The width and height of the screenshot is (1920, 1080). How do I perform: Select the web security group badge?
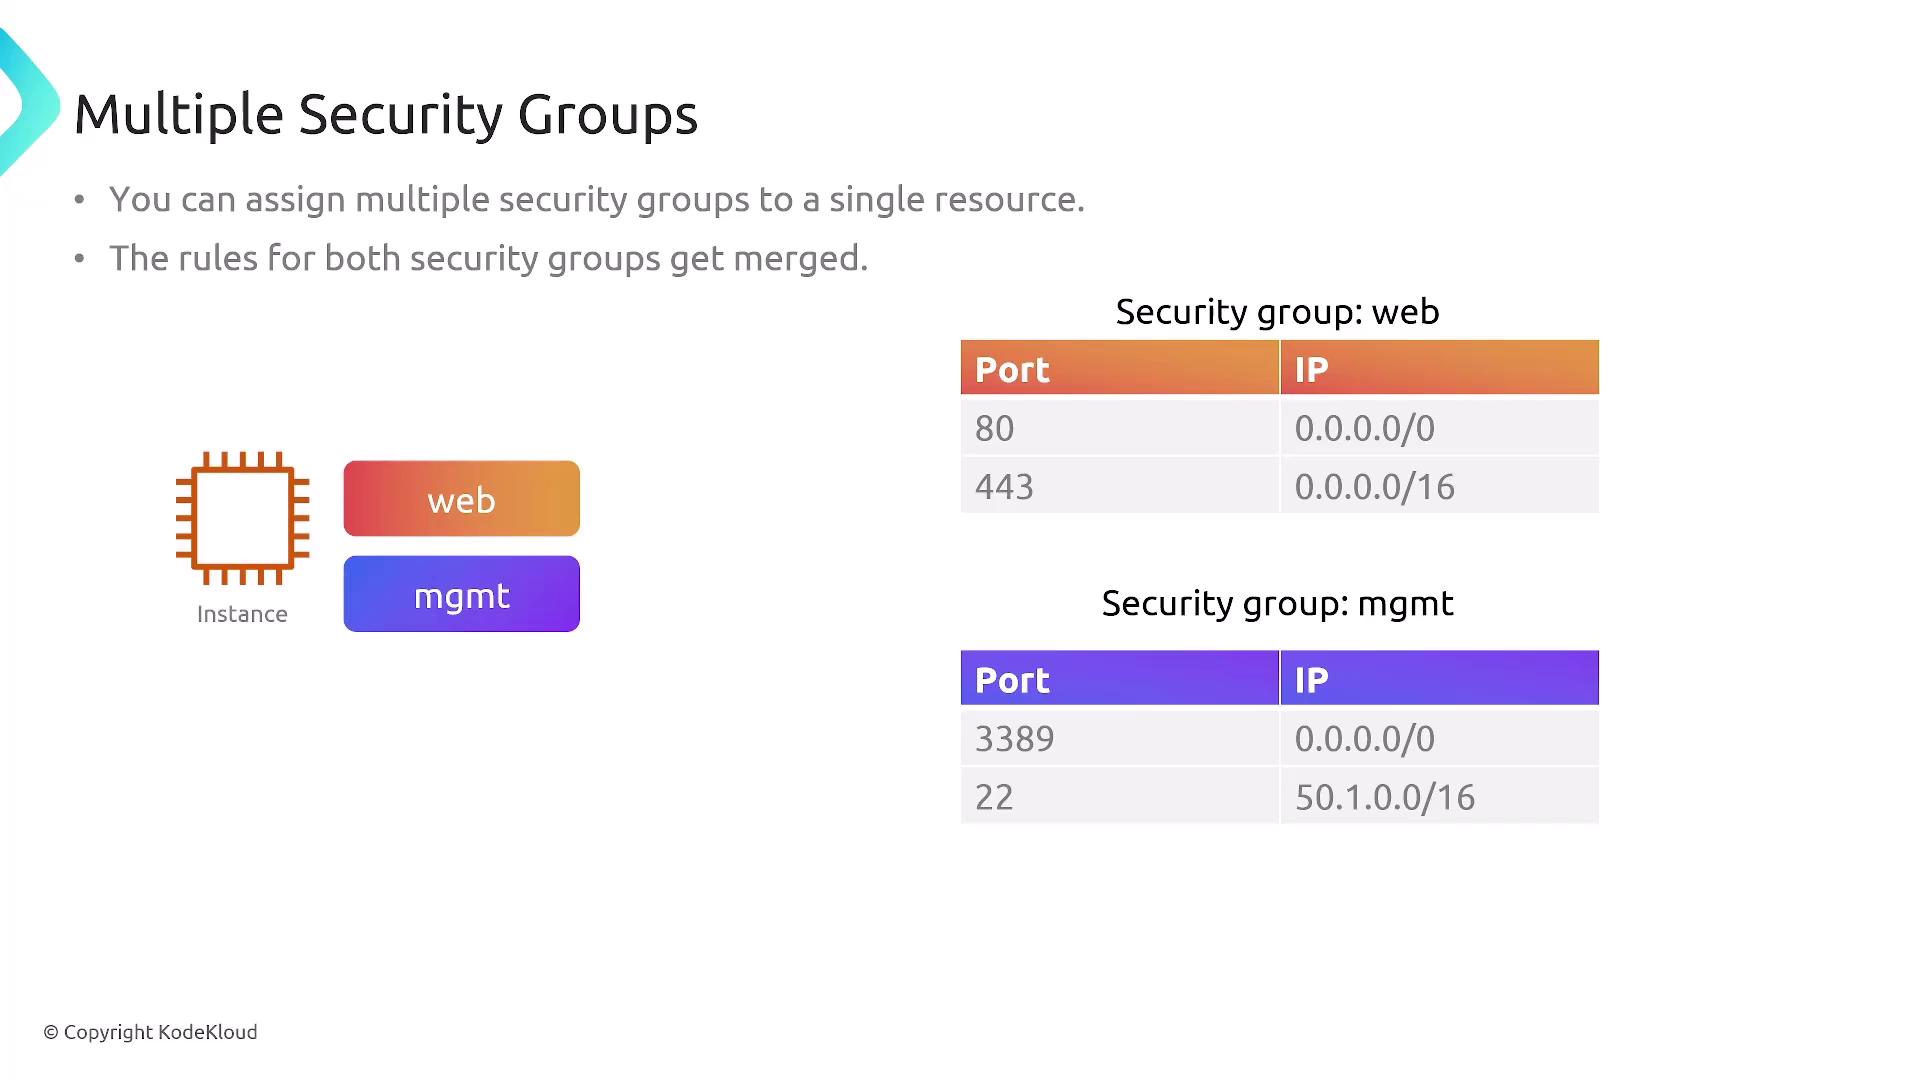tap(461, 499)
